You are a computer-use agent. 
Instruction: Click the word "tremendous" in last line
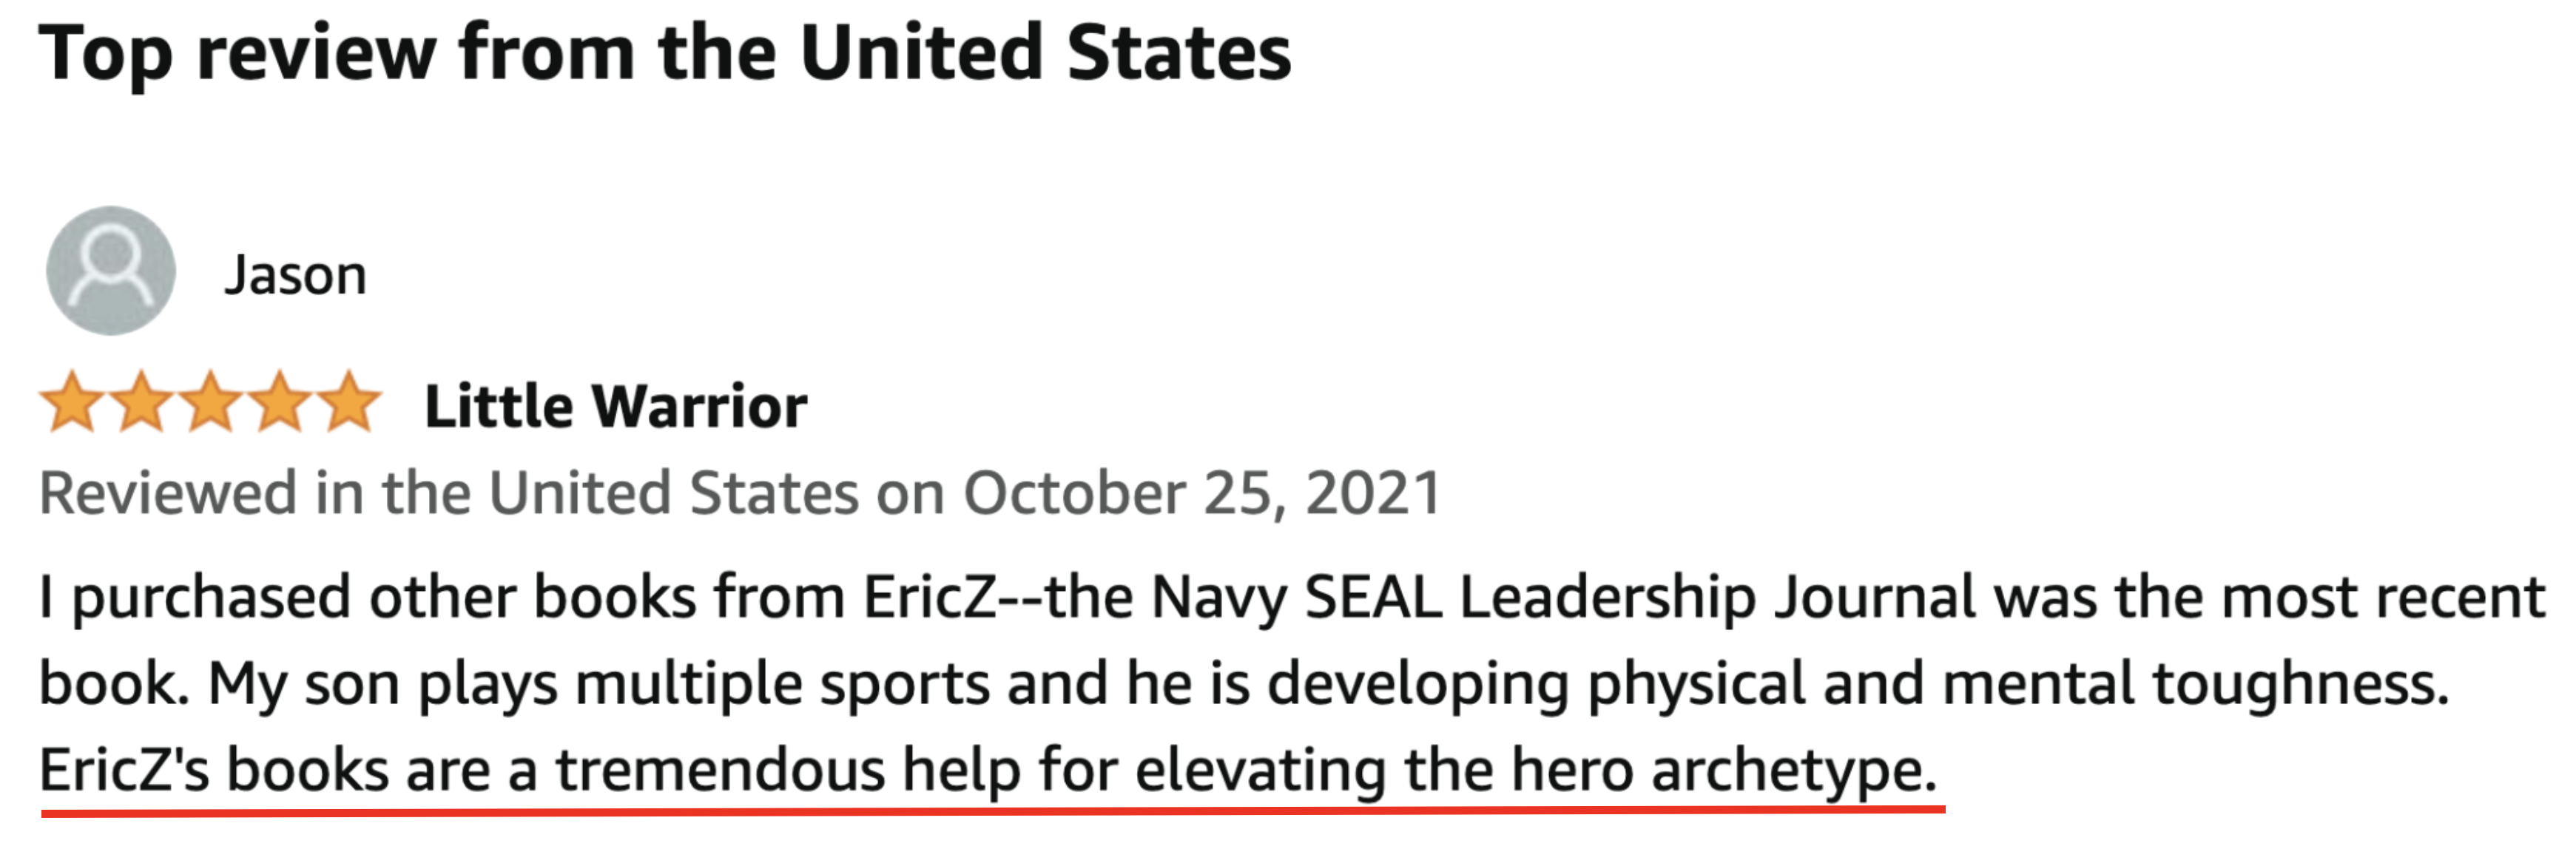(720, 770)
